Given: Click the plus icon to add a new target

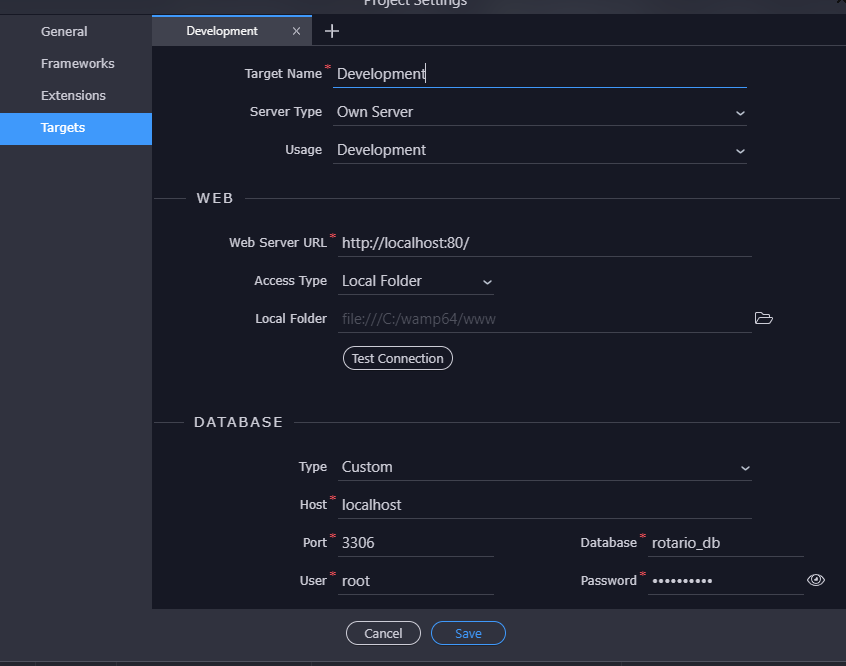Looking at the screenshot, I should 332,31.
